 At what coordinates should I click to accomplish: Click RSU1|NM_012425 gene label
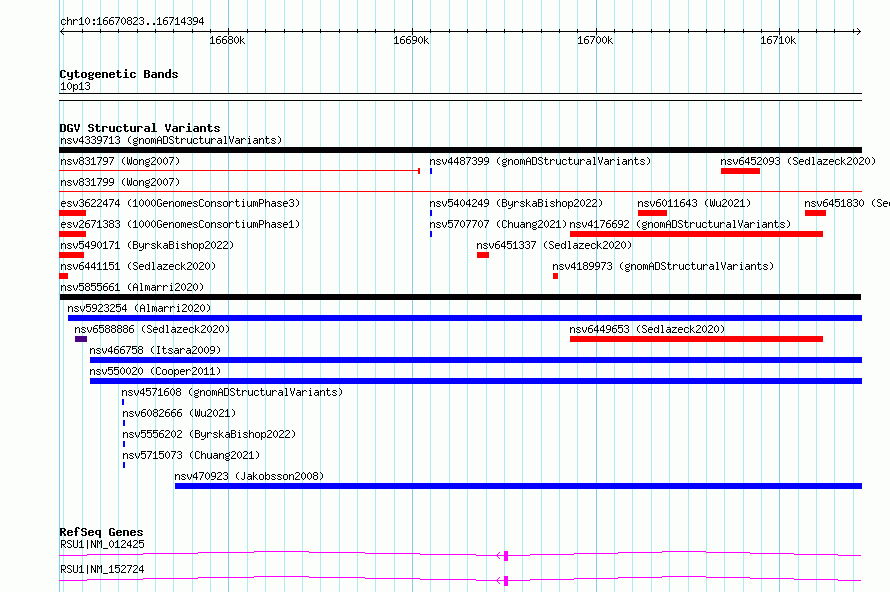pos(102,544)
